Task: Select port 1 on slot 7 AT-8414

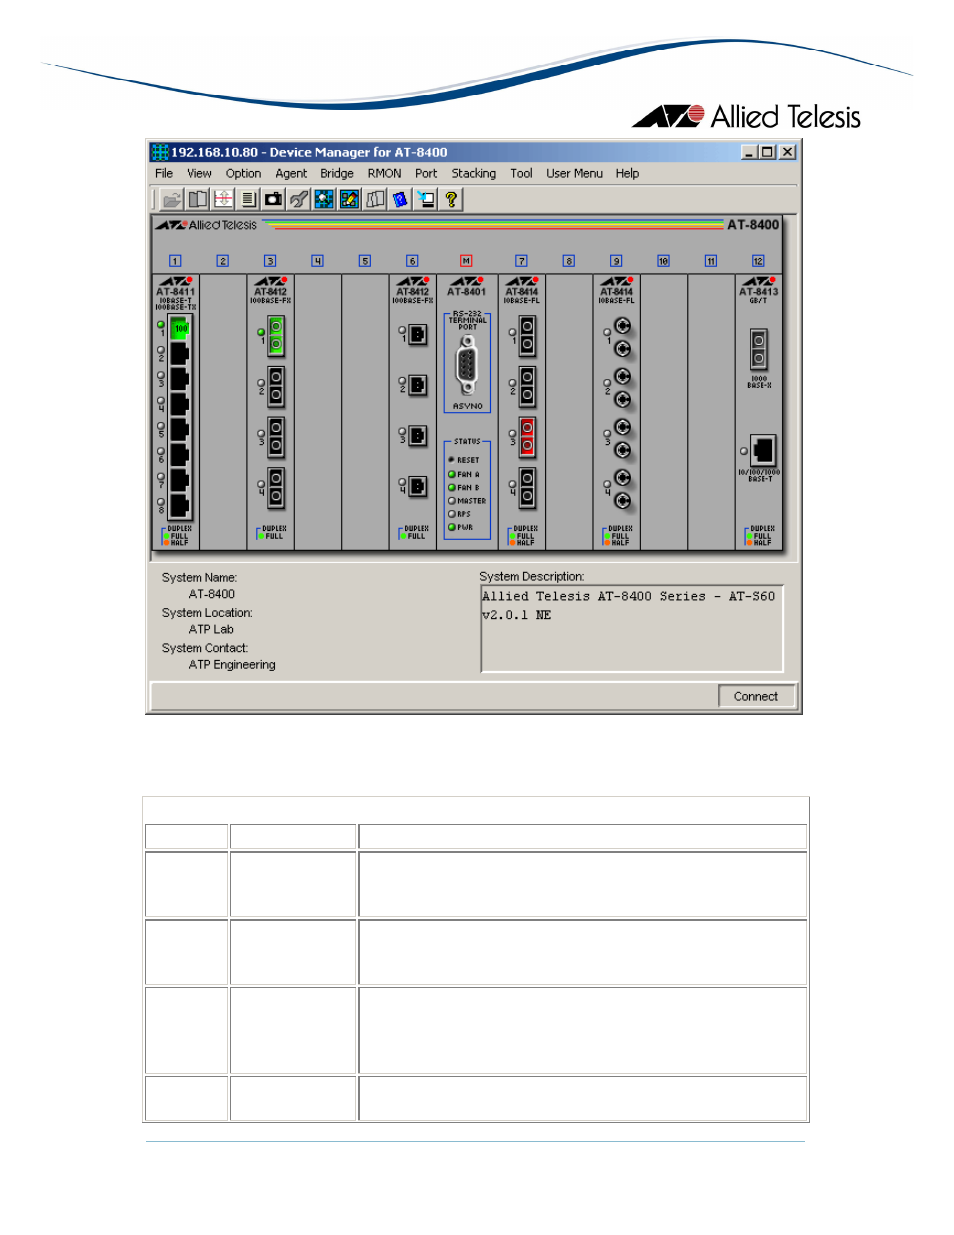Action: pos(527,336)
